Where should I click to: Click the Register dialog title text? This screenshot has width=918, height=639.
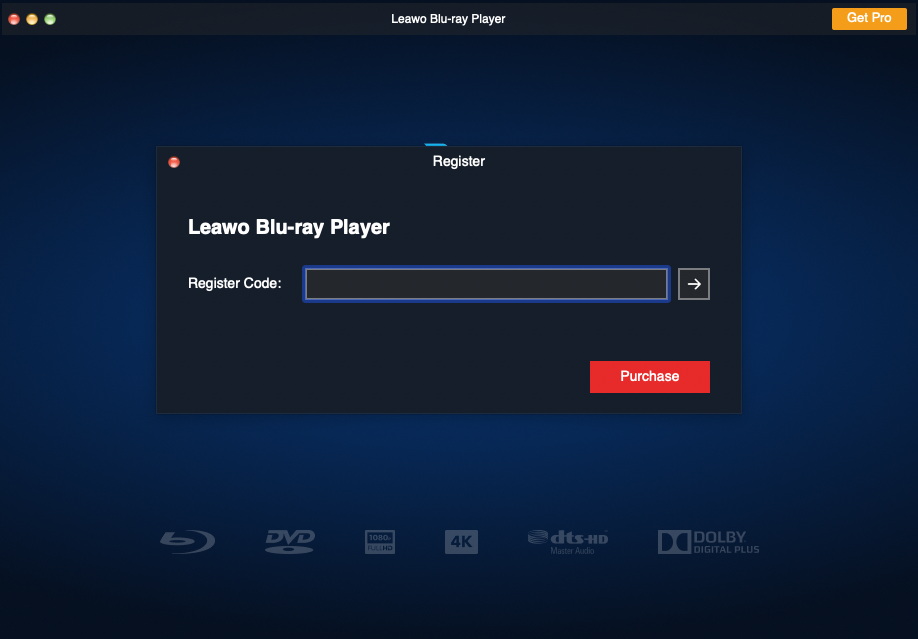(x=458, y=162)
